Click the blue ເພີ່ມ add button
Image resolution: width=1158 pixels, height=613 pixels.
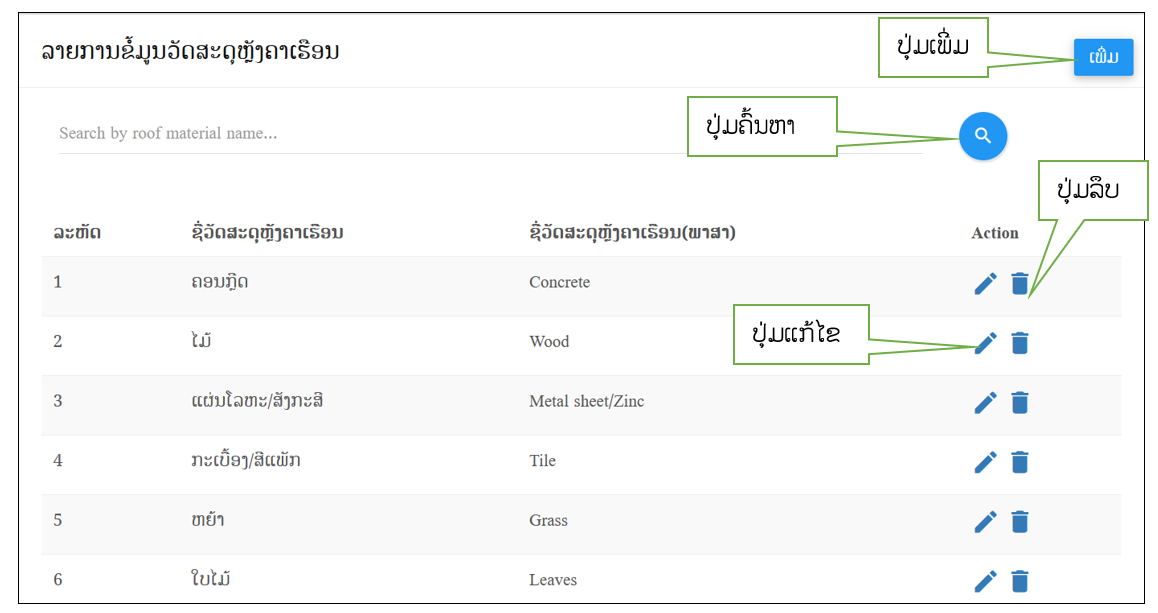[1103, 57]
